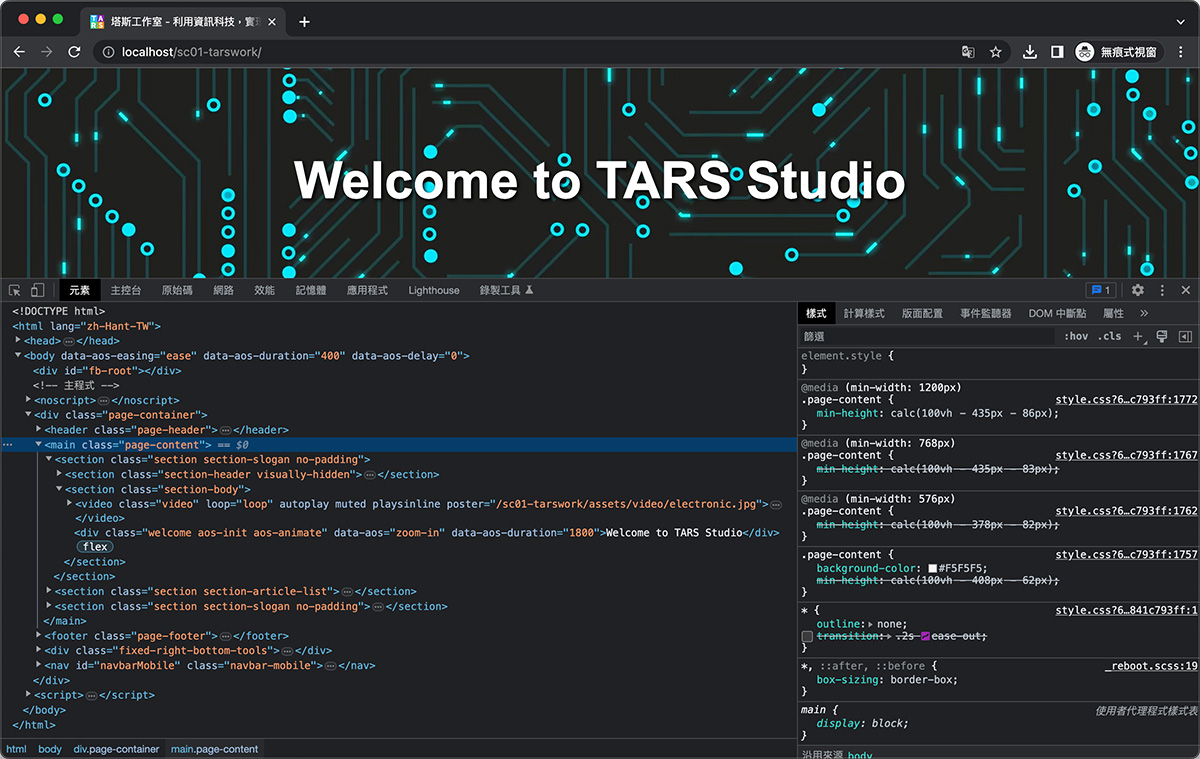The height and width of the screenshot is (759, 1200).
Task: Open Chrome three-dot menu
Action: tap(1180, 52)
